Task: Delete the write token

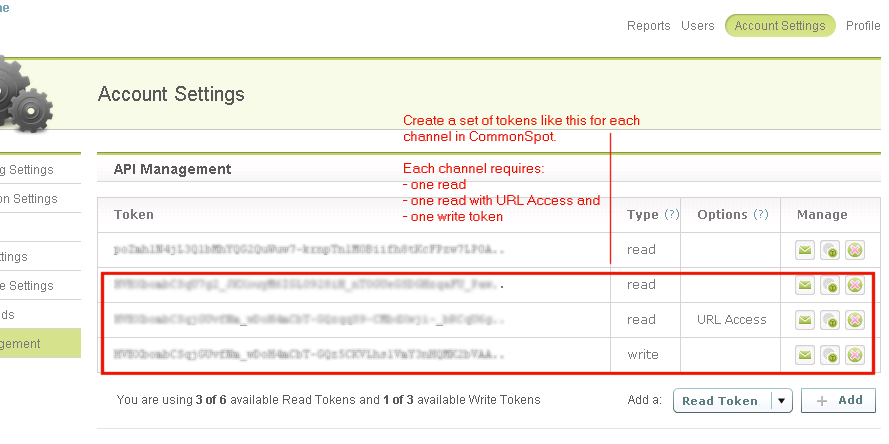Action: (x=855, y=355)
